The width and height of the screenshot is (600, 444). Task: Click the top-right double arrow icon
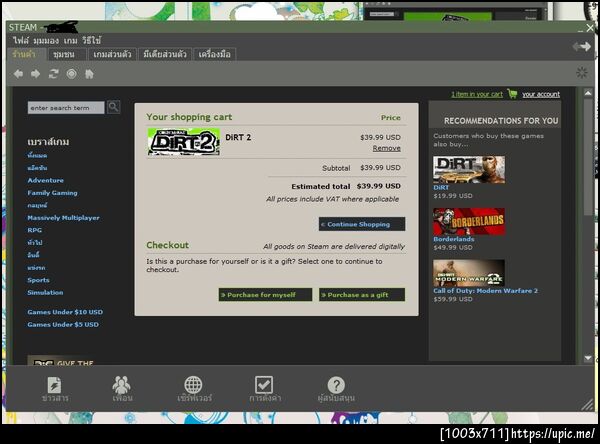point(582,47)
